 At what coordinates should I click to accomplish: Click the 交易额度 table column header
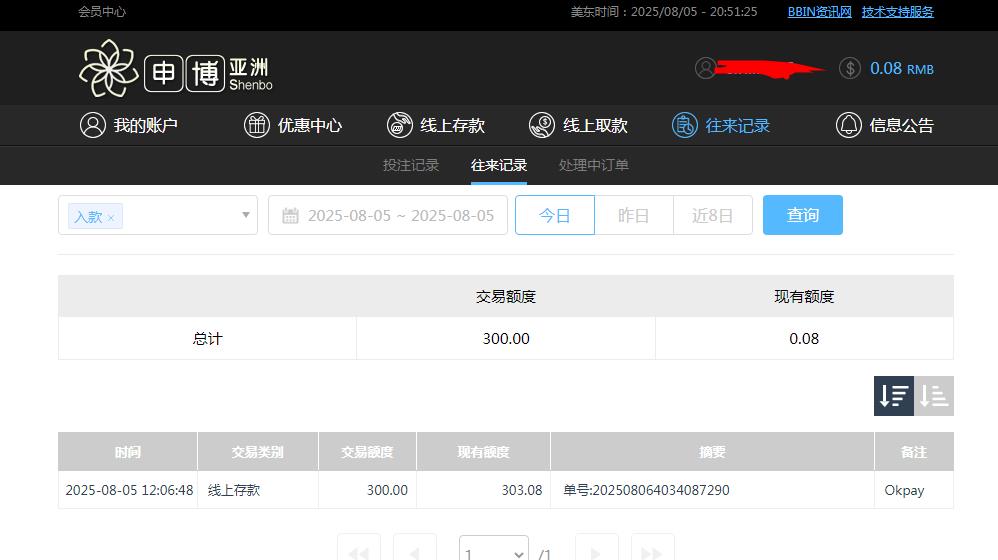367,452
